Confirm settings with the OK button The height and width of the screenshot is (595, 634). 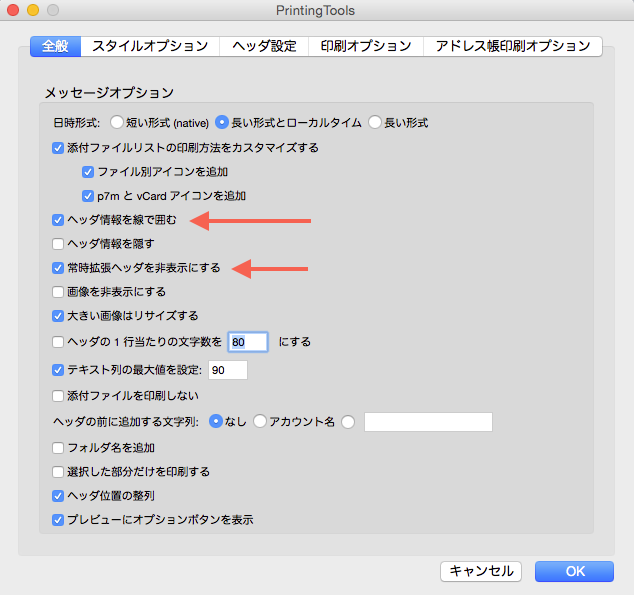[x=574, y=571]
